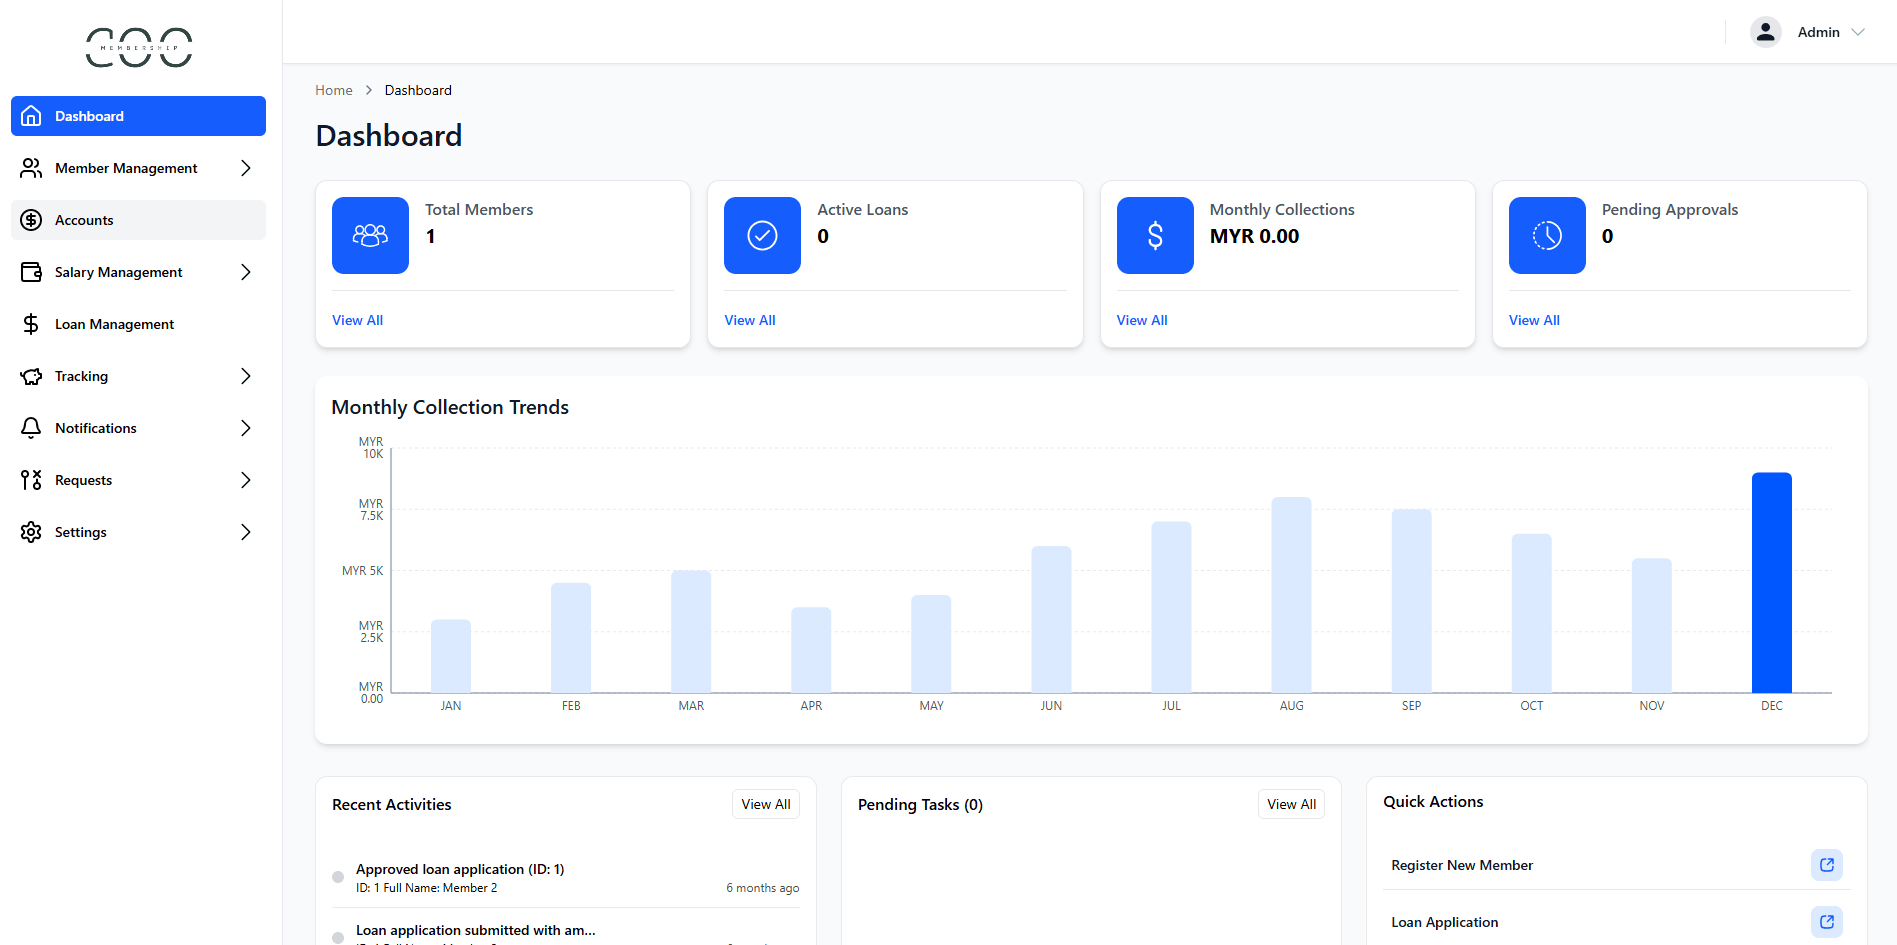Click the Monthly Collections dollar icon
Screen dimensions: 1897x945
[1154, 235]
